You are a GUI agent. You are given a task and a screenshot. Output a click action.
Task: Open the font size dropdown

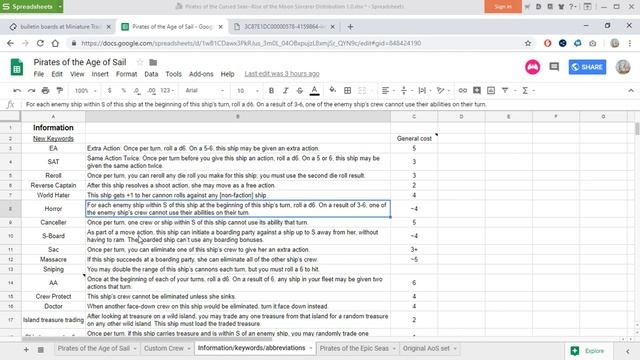(248, 91)
